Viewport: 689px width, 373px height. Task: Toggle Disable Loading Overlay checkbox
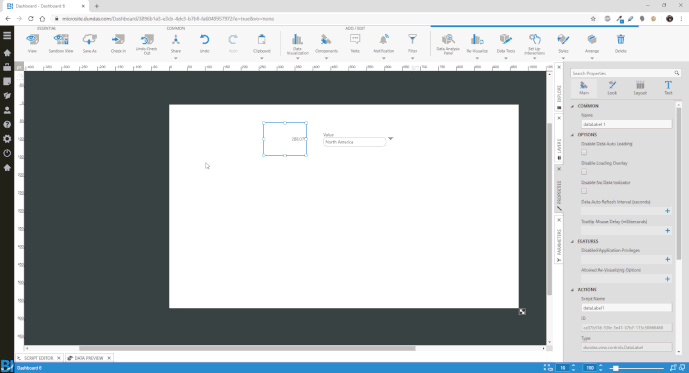(584, 172)
